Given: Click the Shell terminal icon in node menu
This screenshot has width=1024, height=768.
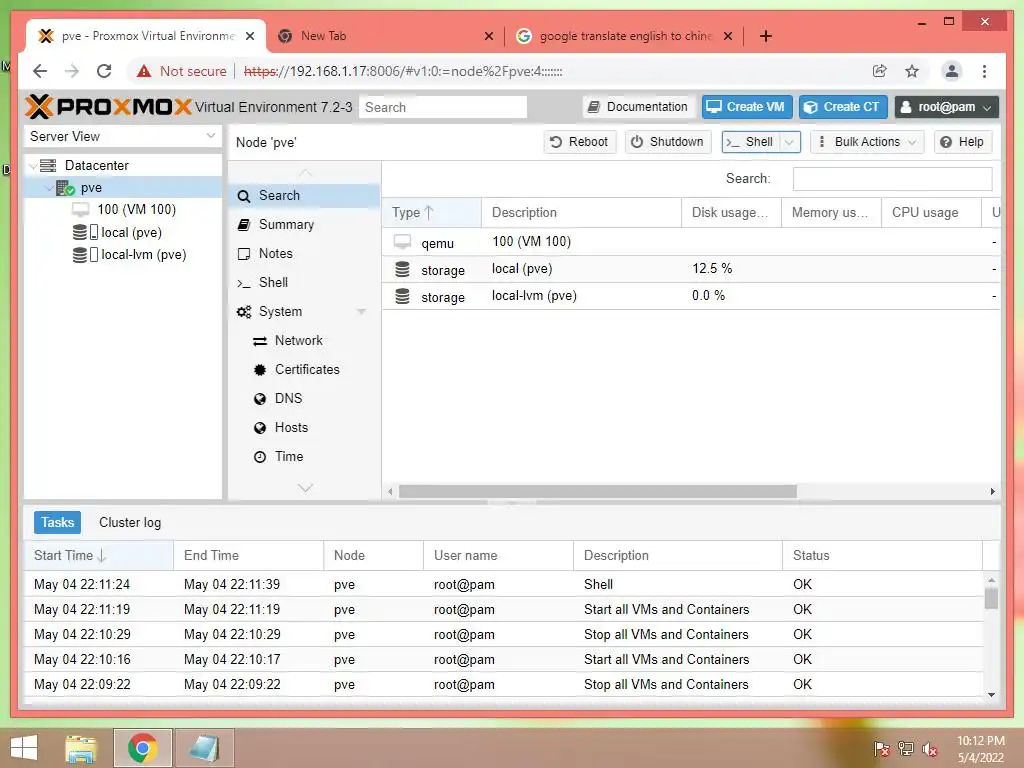Looking at the screenshot, I should 244,283.
